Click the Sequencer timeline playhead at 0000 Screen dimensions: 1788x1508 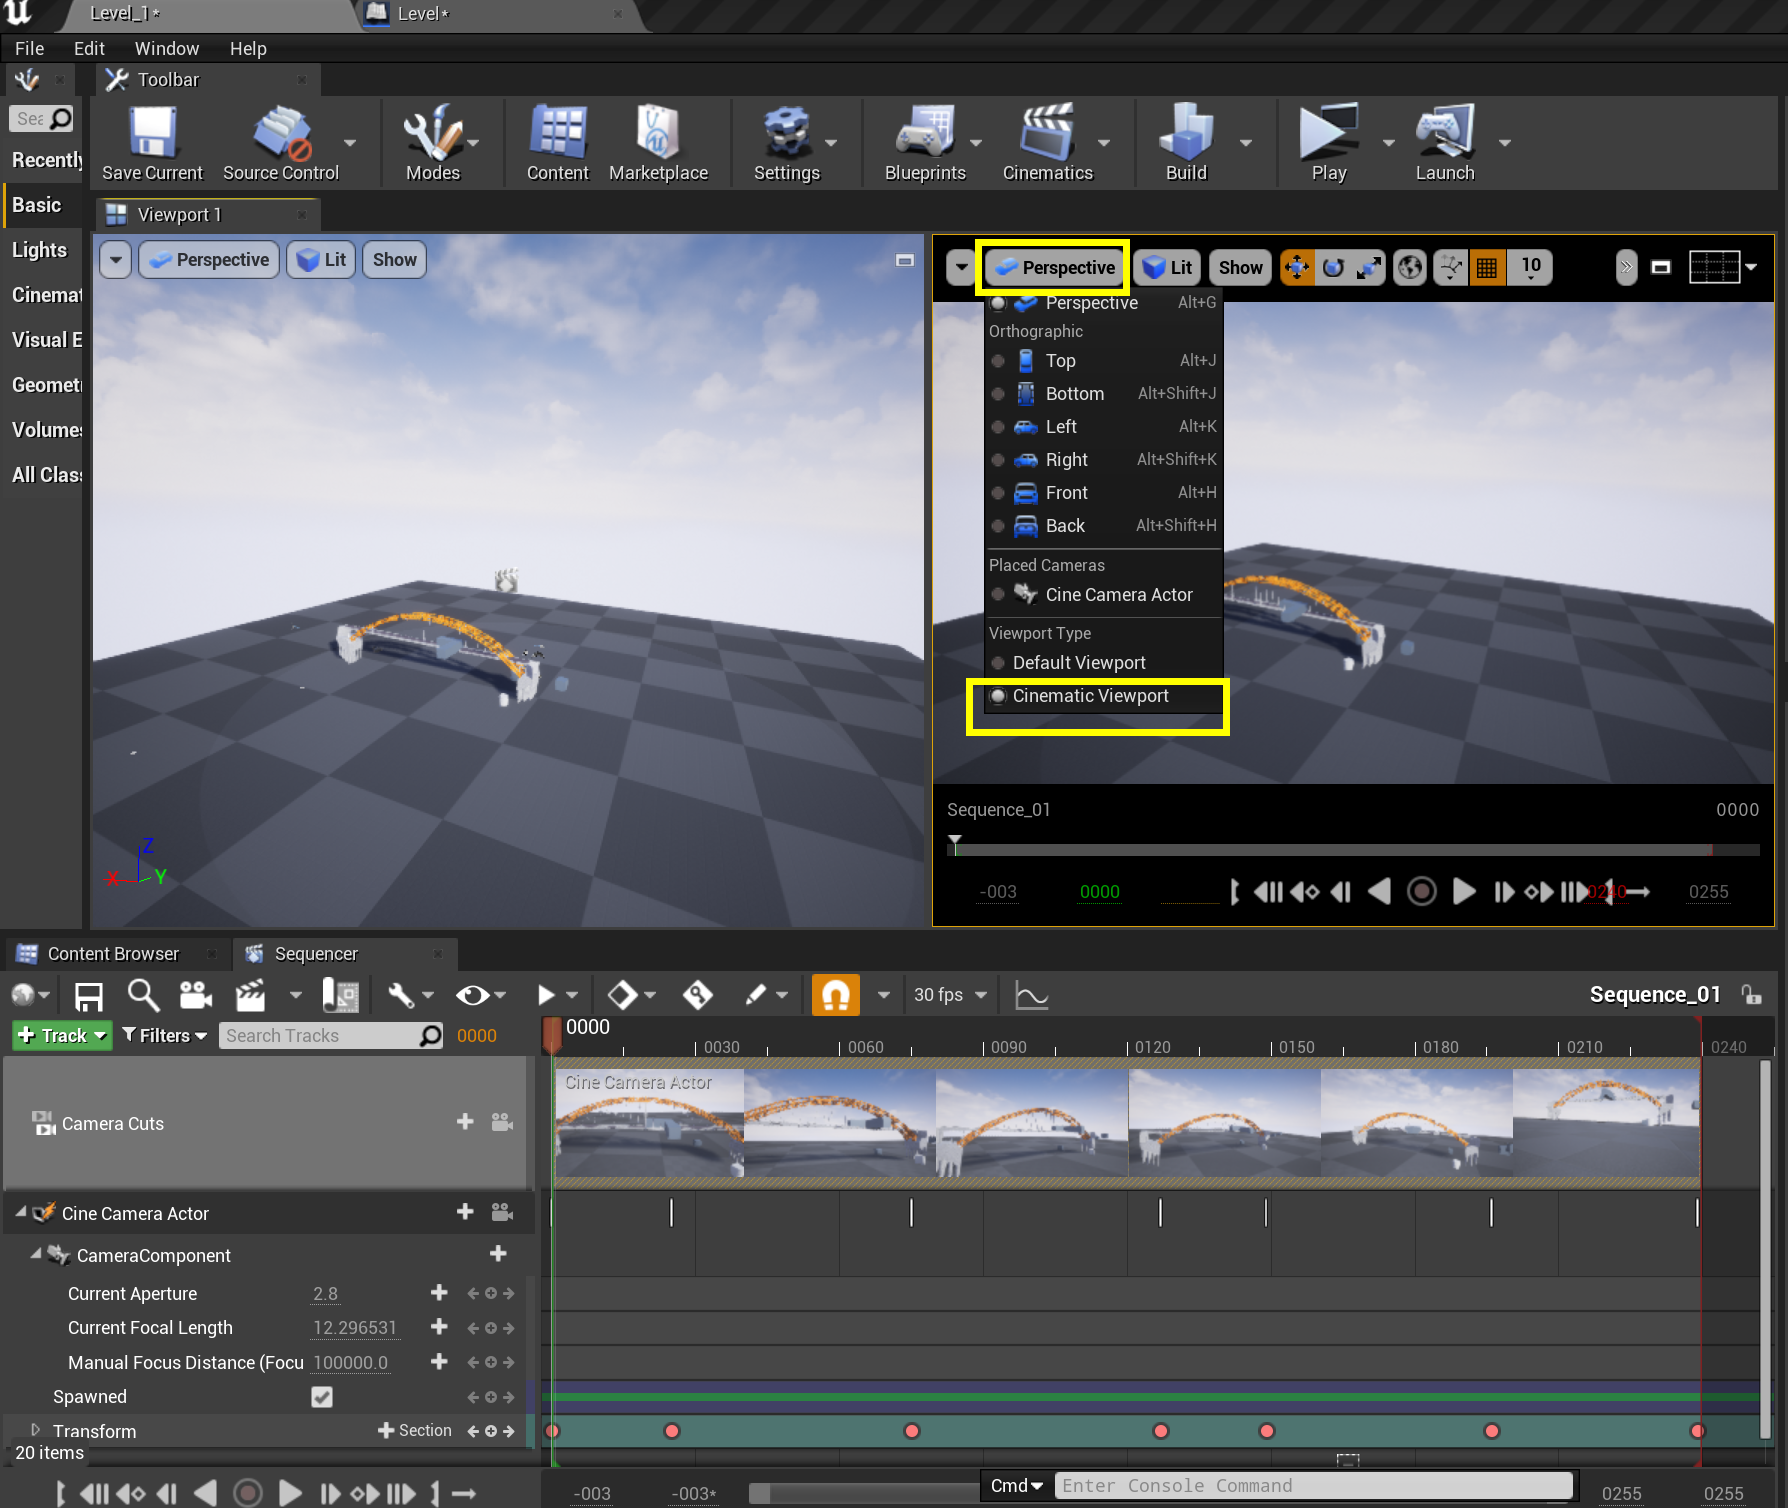pos(552,1035)
